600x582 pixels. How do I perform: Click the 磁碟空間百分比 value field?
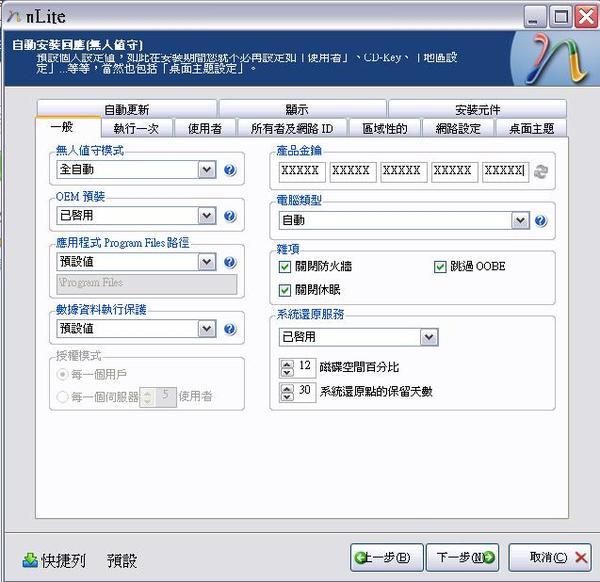click(305, 368)
